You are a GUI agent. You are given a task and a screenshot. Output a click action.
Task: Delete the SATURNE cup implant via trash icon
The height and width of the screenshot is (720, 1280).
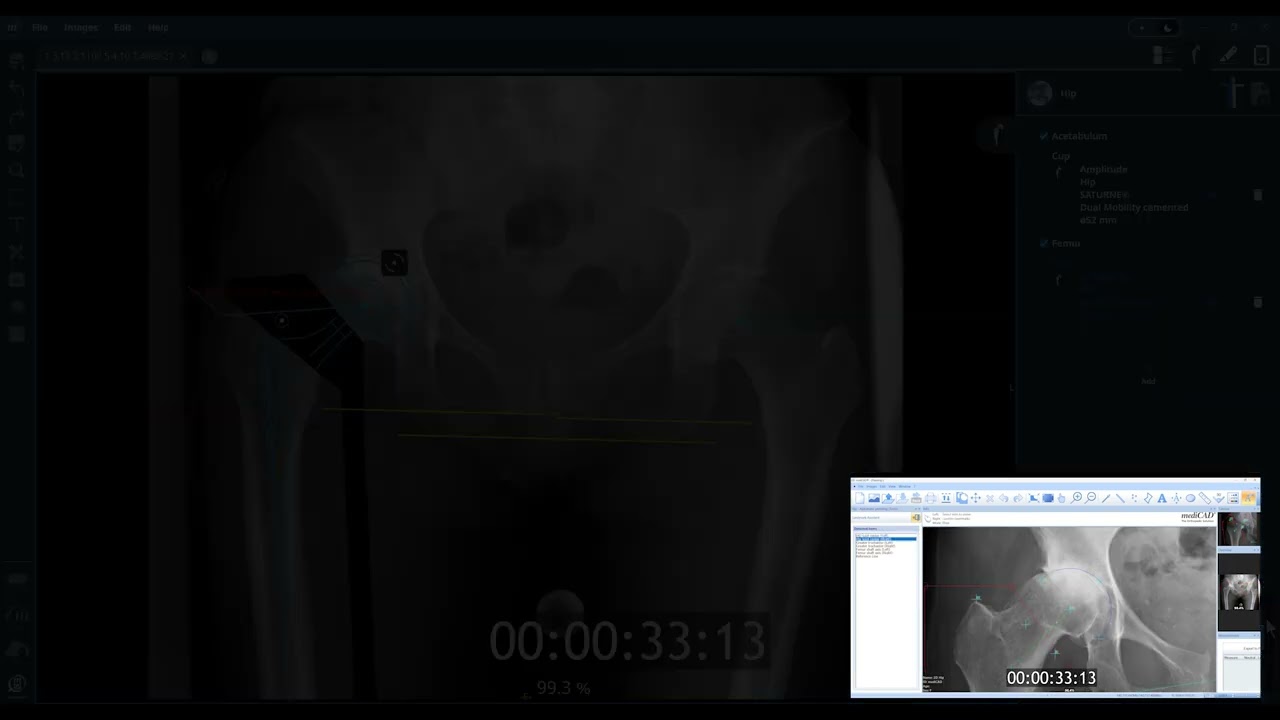coord(1258,194)
